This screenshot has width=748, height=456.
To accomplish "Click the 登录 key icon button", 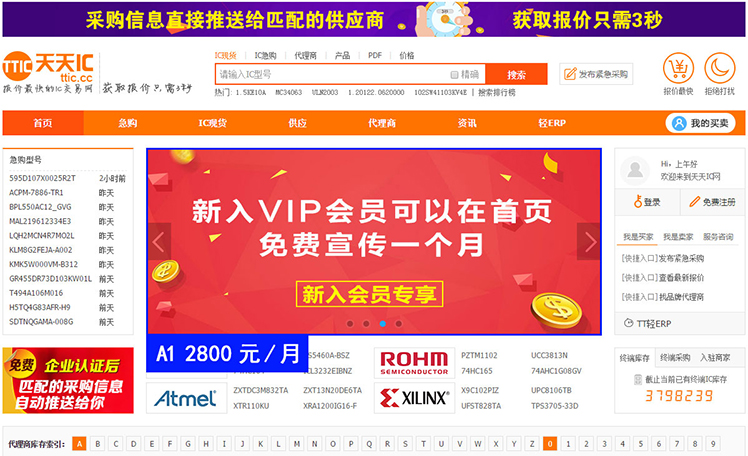I will coord(647,202).
